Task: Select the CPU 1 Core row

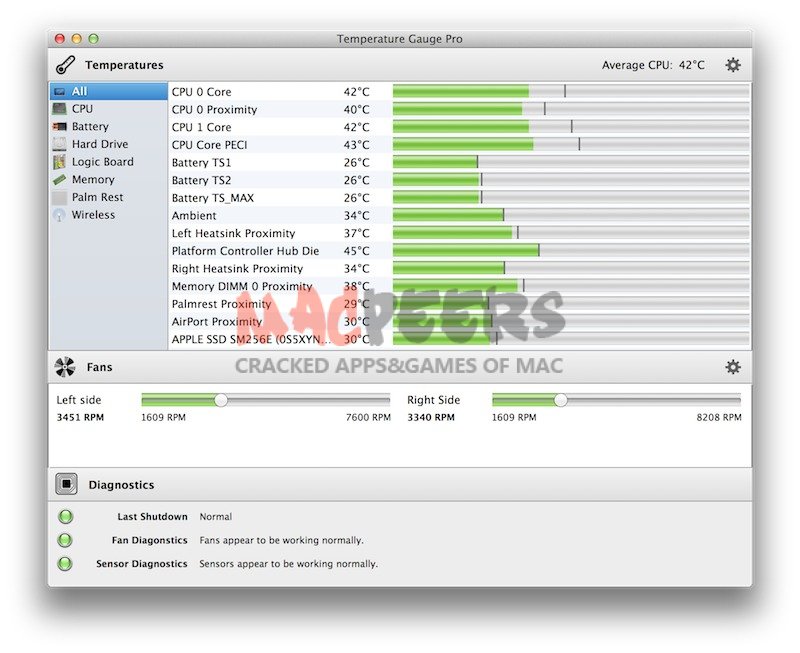Action: [x=459, y=127]
